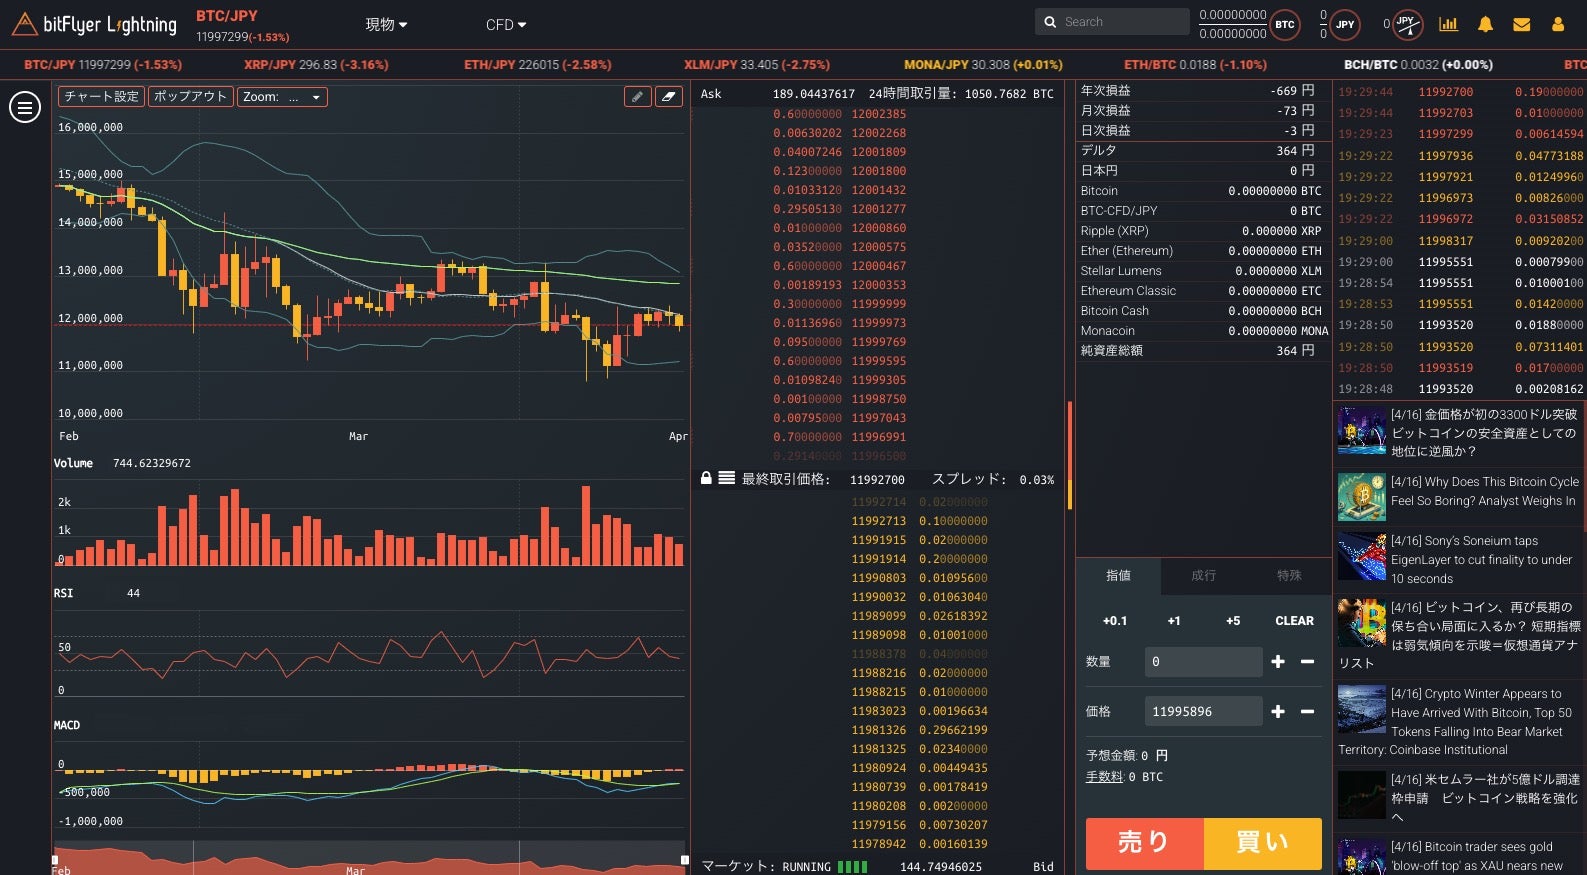Open news about 金価格が初の3300ドル突破
This screenshot has height=875, width=1587.
point(1460,432)
